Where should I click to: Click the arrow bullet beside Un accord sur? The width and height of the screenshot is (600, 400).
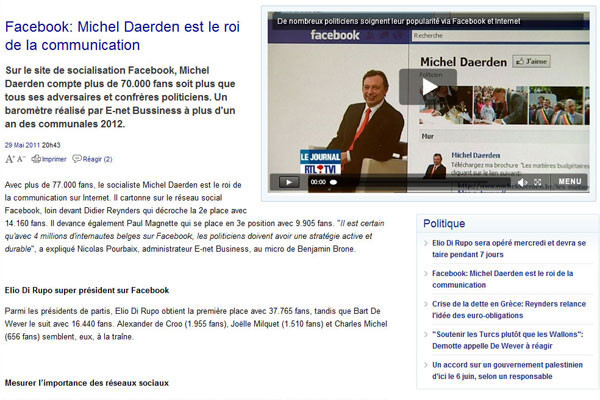click(426, 365)
